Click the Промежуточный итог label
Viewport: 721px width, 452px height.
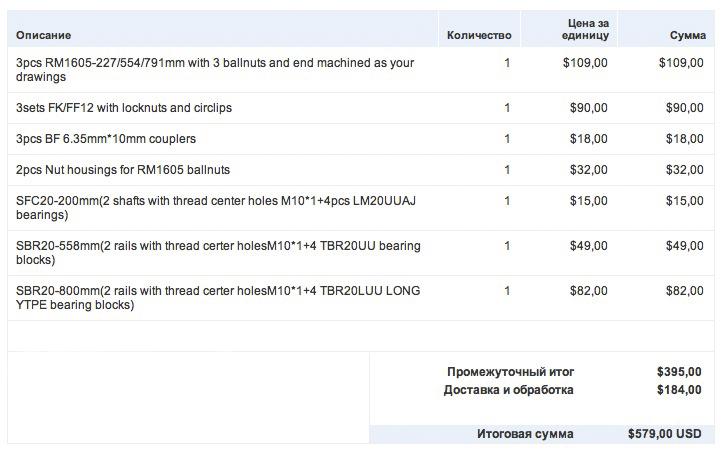[510, 371]
